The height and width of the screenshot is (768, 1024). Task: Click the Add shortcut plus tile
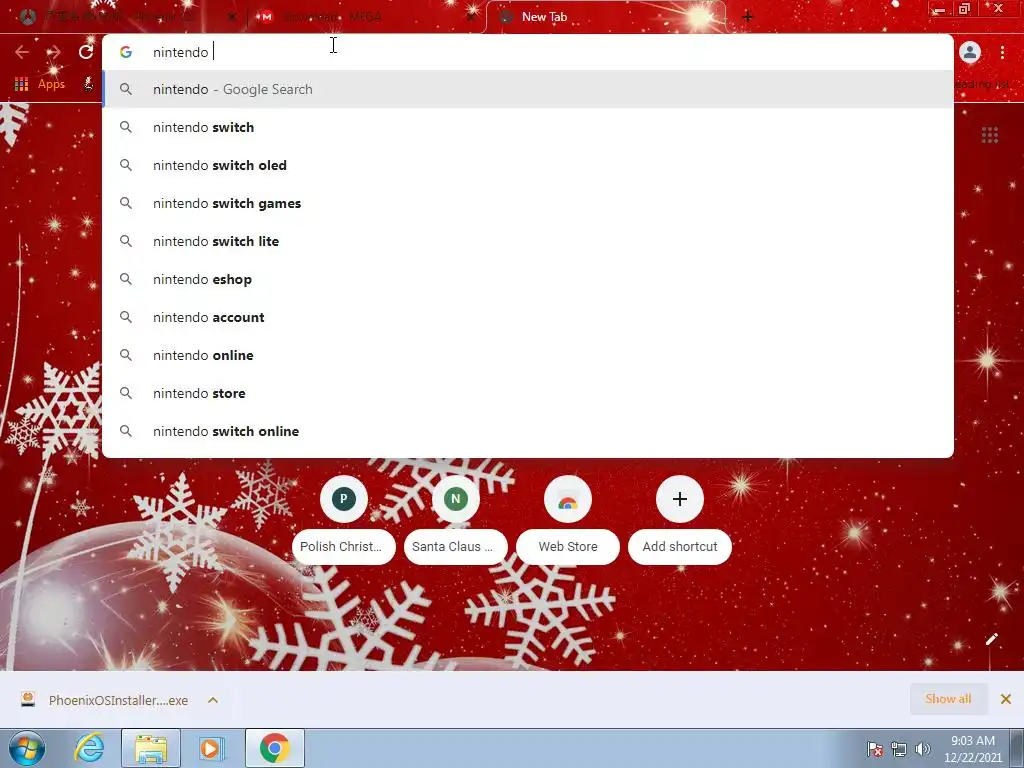pyautogui.click(x=680, y=520)
